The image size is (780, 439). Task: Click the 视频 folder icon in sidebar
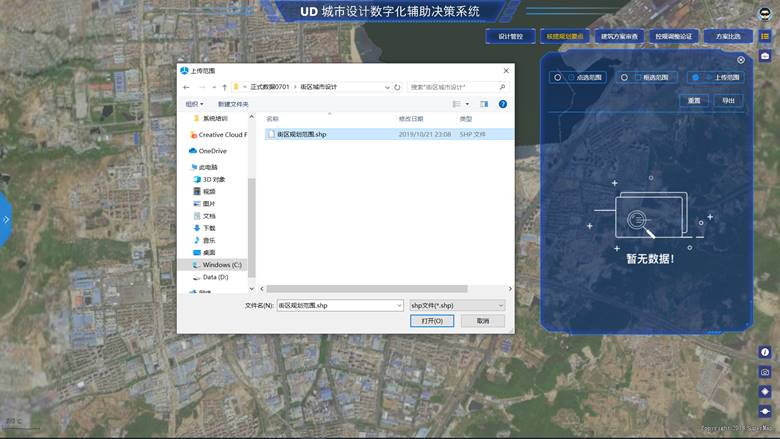197,191
